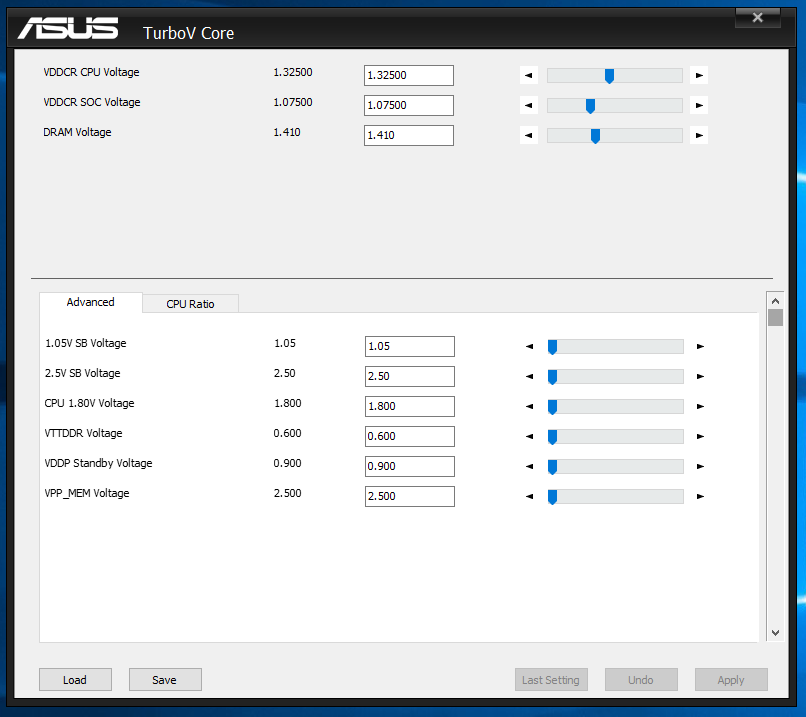Lower 1.05V SB Voltage using left arrow
The image size is (806, 717).
(x=529, y=346)
